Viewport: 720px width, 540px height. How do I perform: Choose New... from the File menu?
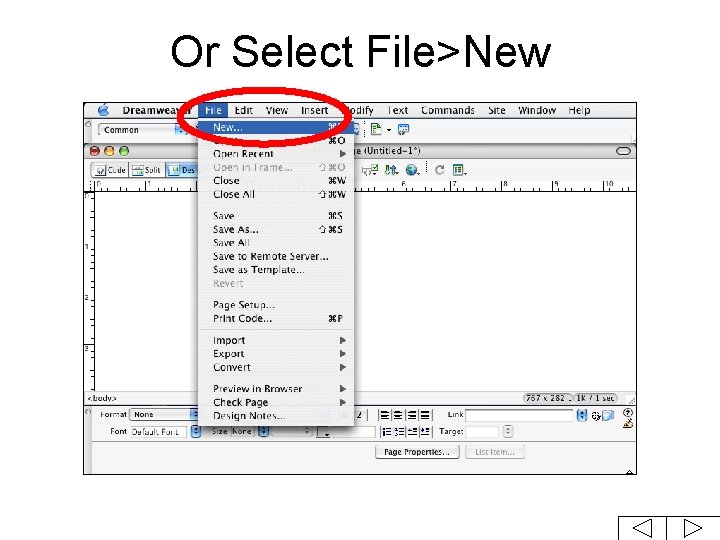click(x=278, y=127)
